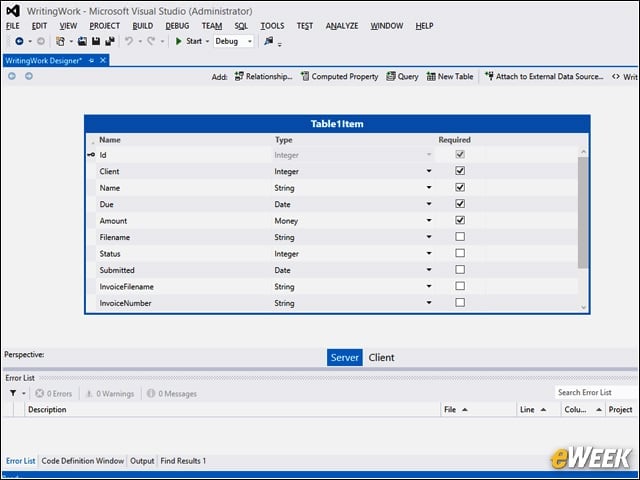
Task: Click the open file toolbar icon
Action: 82,41
